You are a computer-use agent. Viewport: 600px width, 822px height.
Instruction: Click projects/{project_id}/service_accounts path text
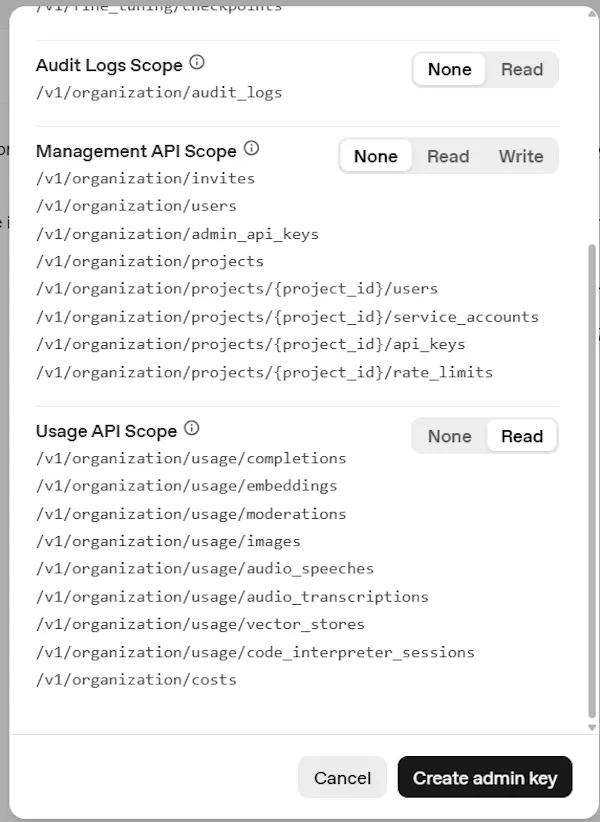click(287, 317)
